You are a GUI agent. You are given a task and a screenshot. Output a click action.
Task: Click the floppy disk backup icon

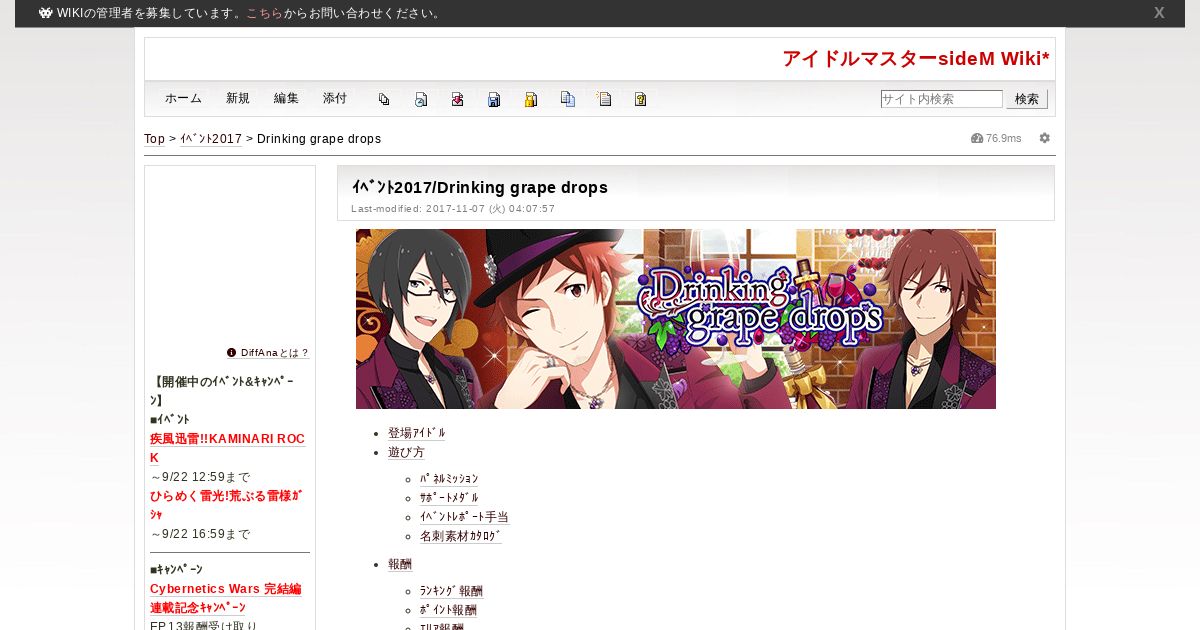point(494,99)
